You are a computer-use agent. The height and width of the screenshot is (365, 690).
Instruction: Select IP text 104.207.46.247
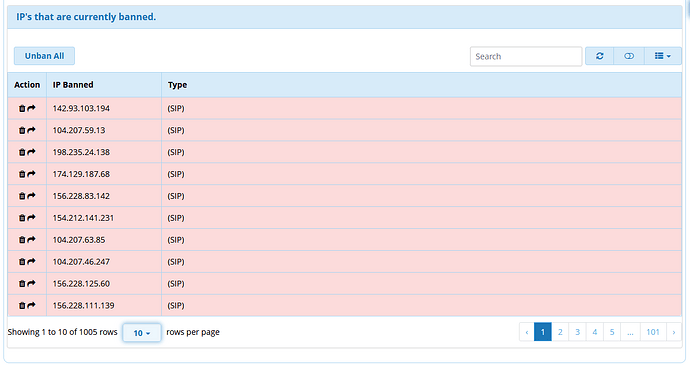(81, 262)
